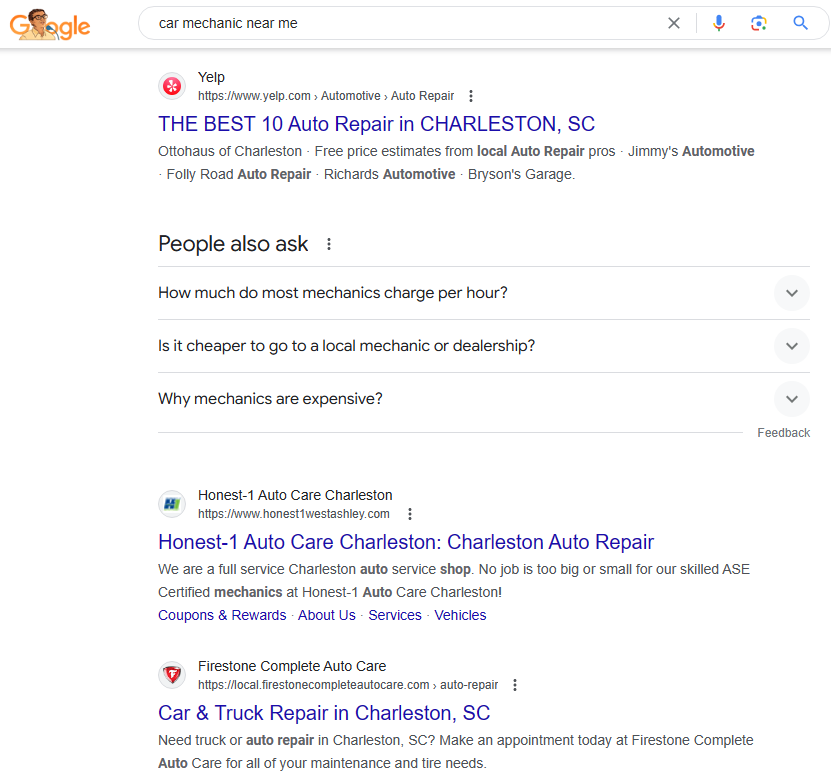Click the Google logo
The image size is (831, 774).
point(48,25)
